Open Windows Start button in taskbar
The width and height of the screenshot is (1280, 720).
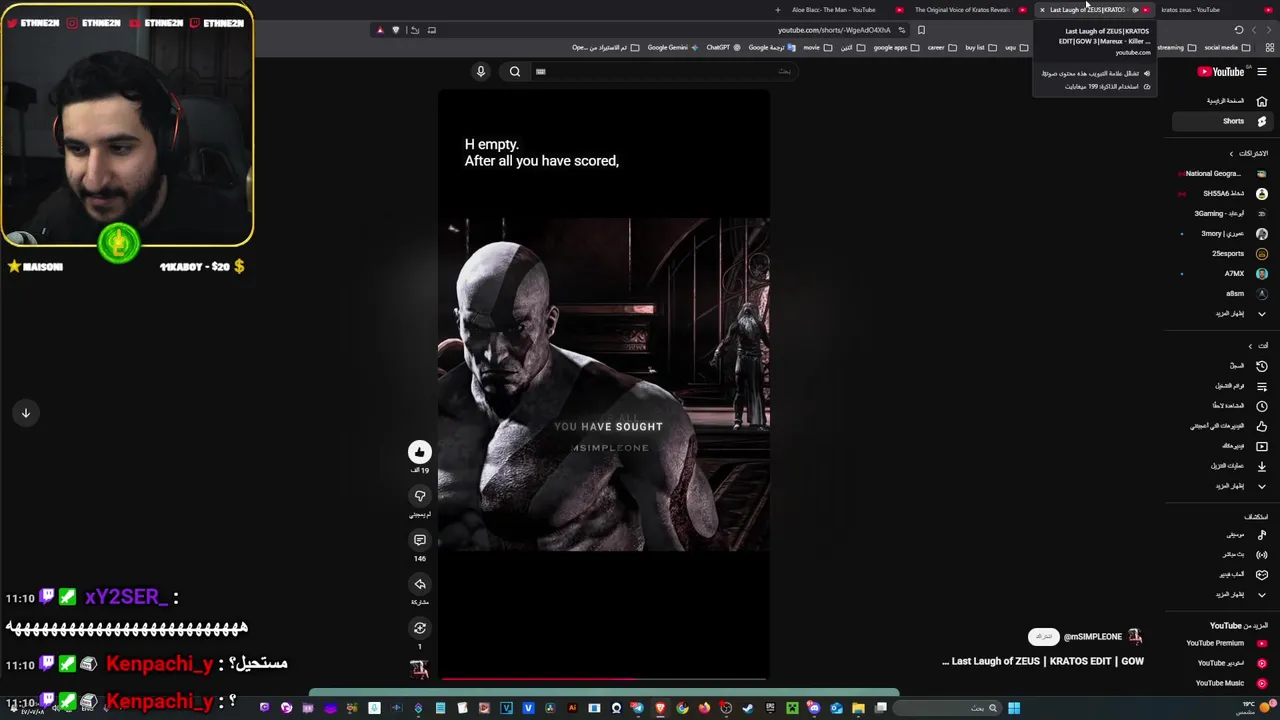click(1014, 708)
